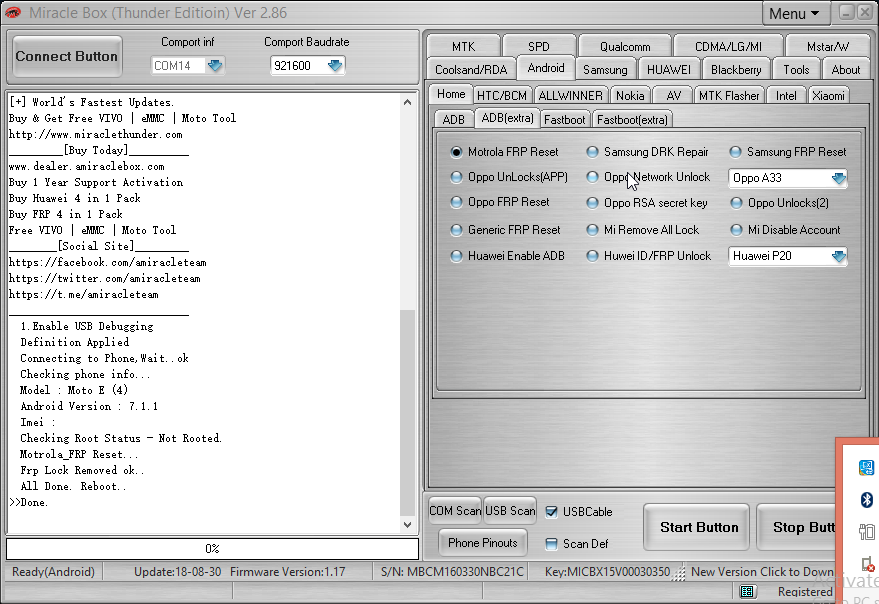
Task: Open the Intel sub-tab
Action: [786, 96]
